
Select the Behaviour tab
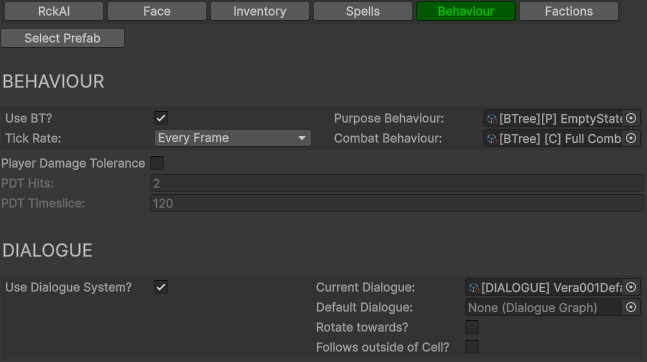coord(466,11)
